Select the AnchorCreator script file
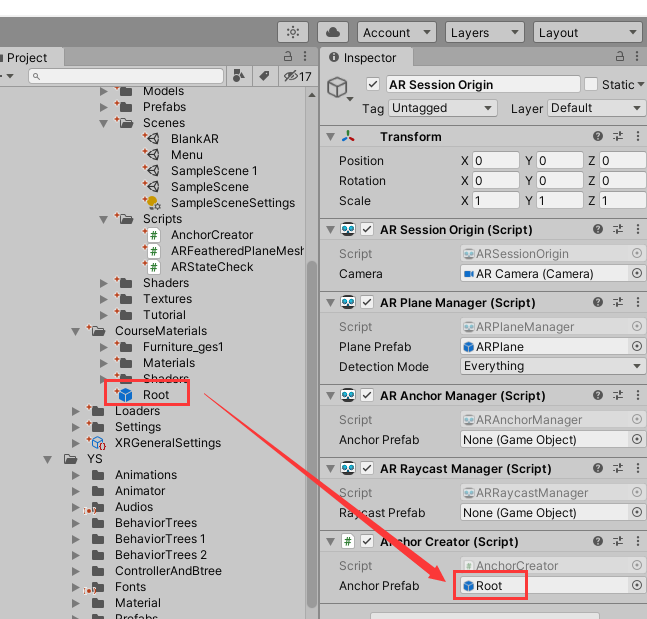This screenshot has width=647, height=619. [212, 235]
